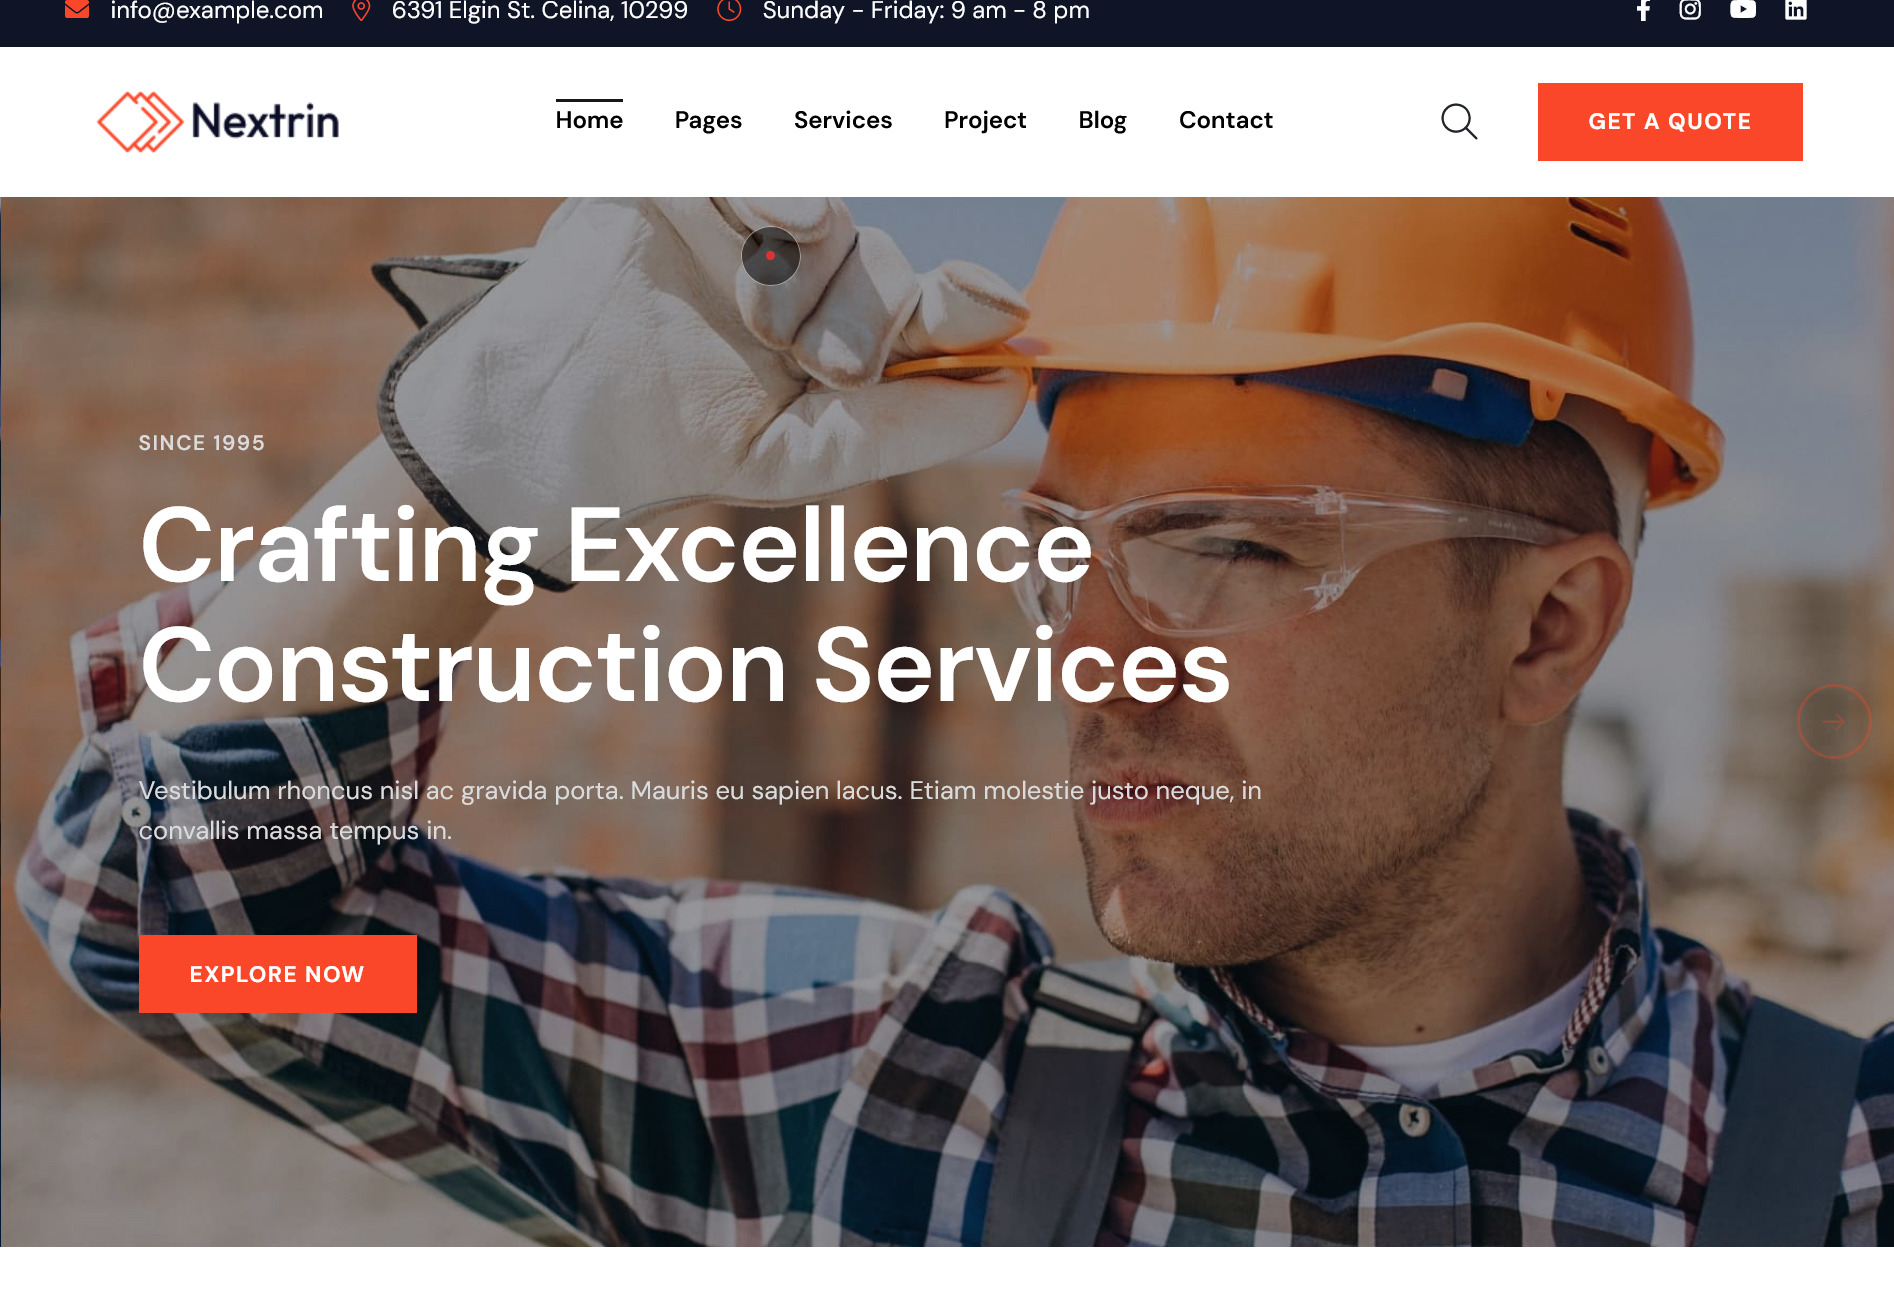Viewport: 1894px width, 1300px height.
Task: Click the envelope email icon
Action: (x=77, y=10)
